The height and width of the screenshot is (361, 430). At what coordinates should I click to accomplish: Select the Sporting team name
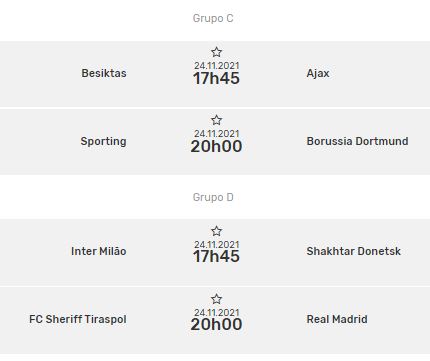click(x=103, y=141)
